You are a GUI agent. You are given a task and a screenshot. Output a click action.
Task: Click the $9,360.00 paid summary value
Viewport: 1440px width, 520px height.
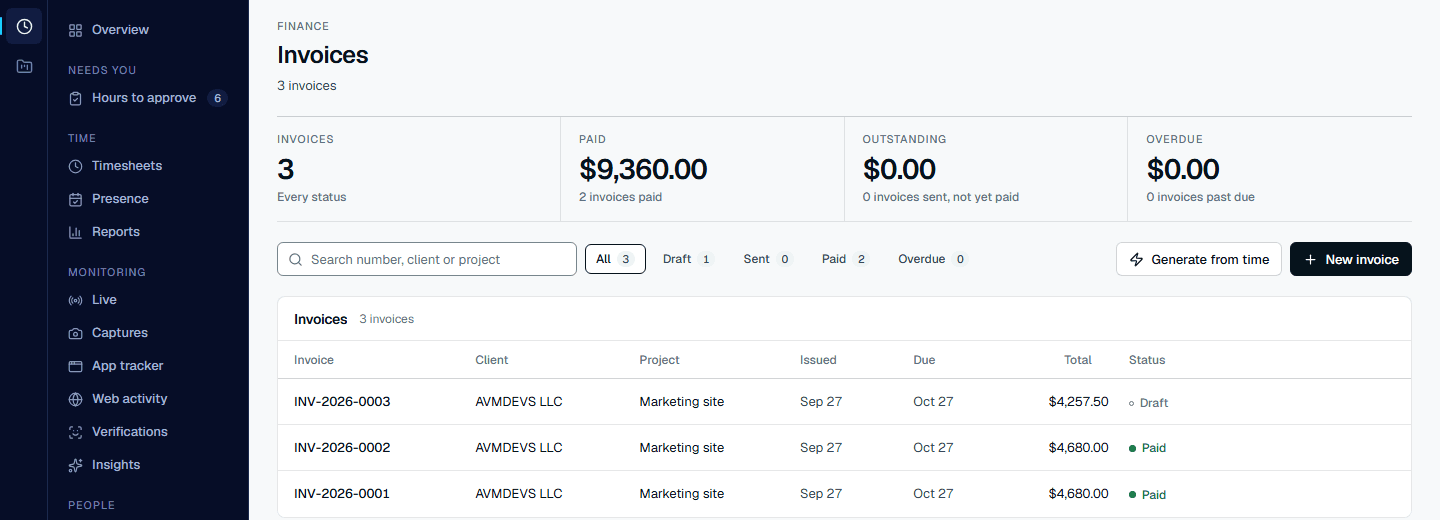tap(643, 169)
